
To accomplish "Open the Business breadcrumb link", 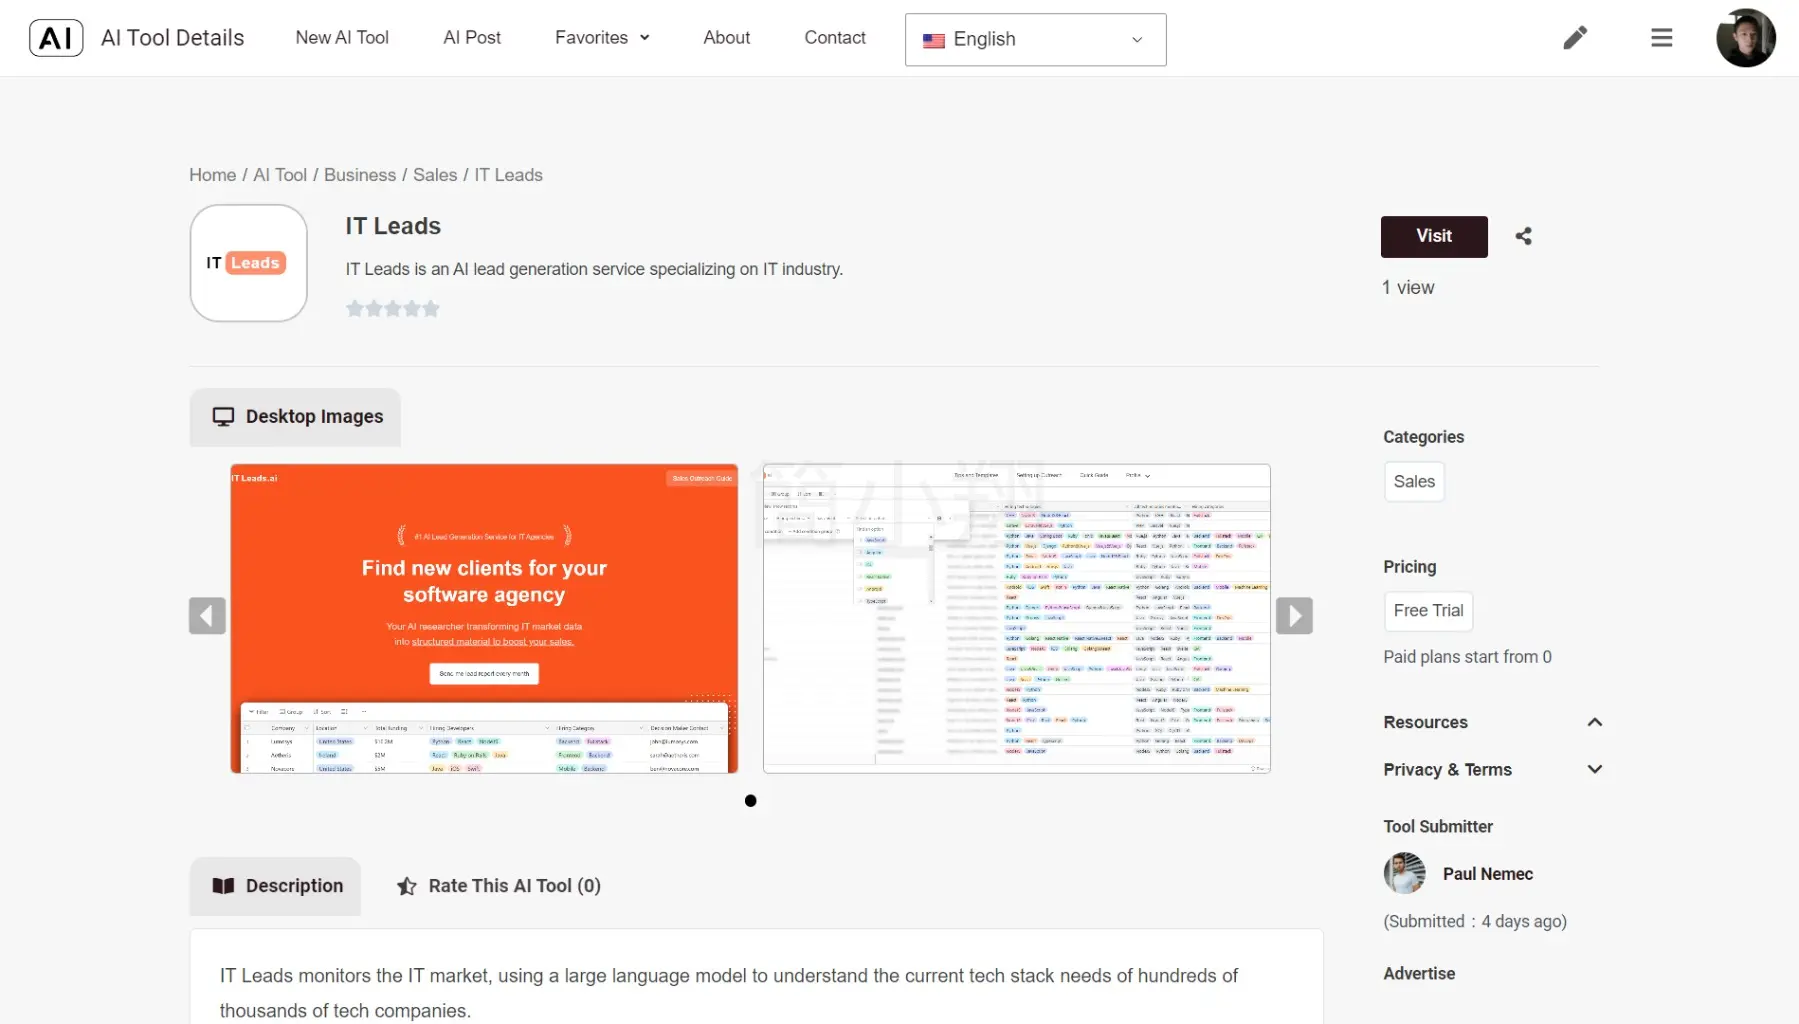I will [360, 175].
